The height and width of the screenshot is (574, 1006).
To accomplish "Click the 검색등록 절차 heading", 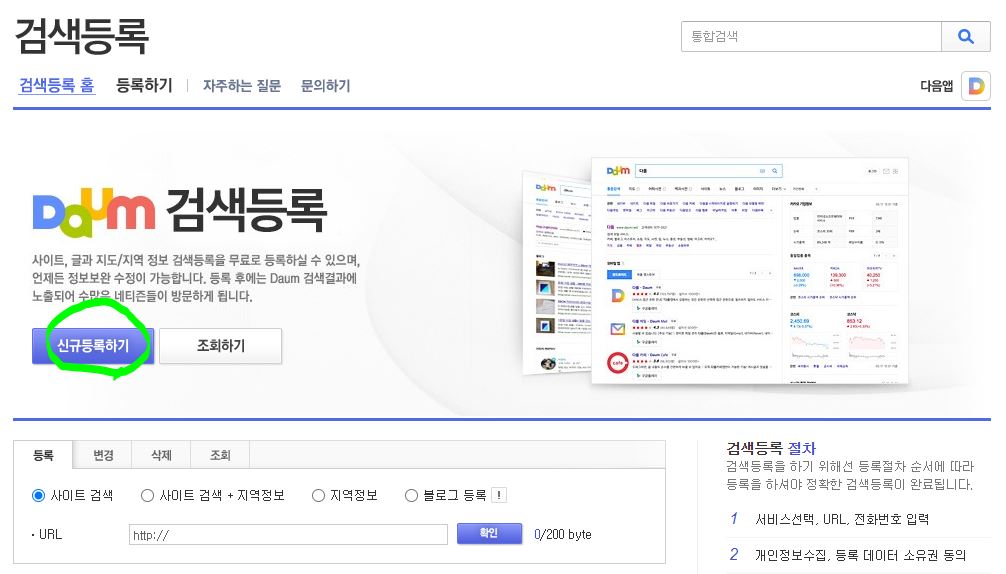I will pos(771,448).
